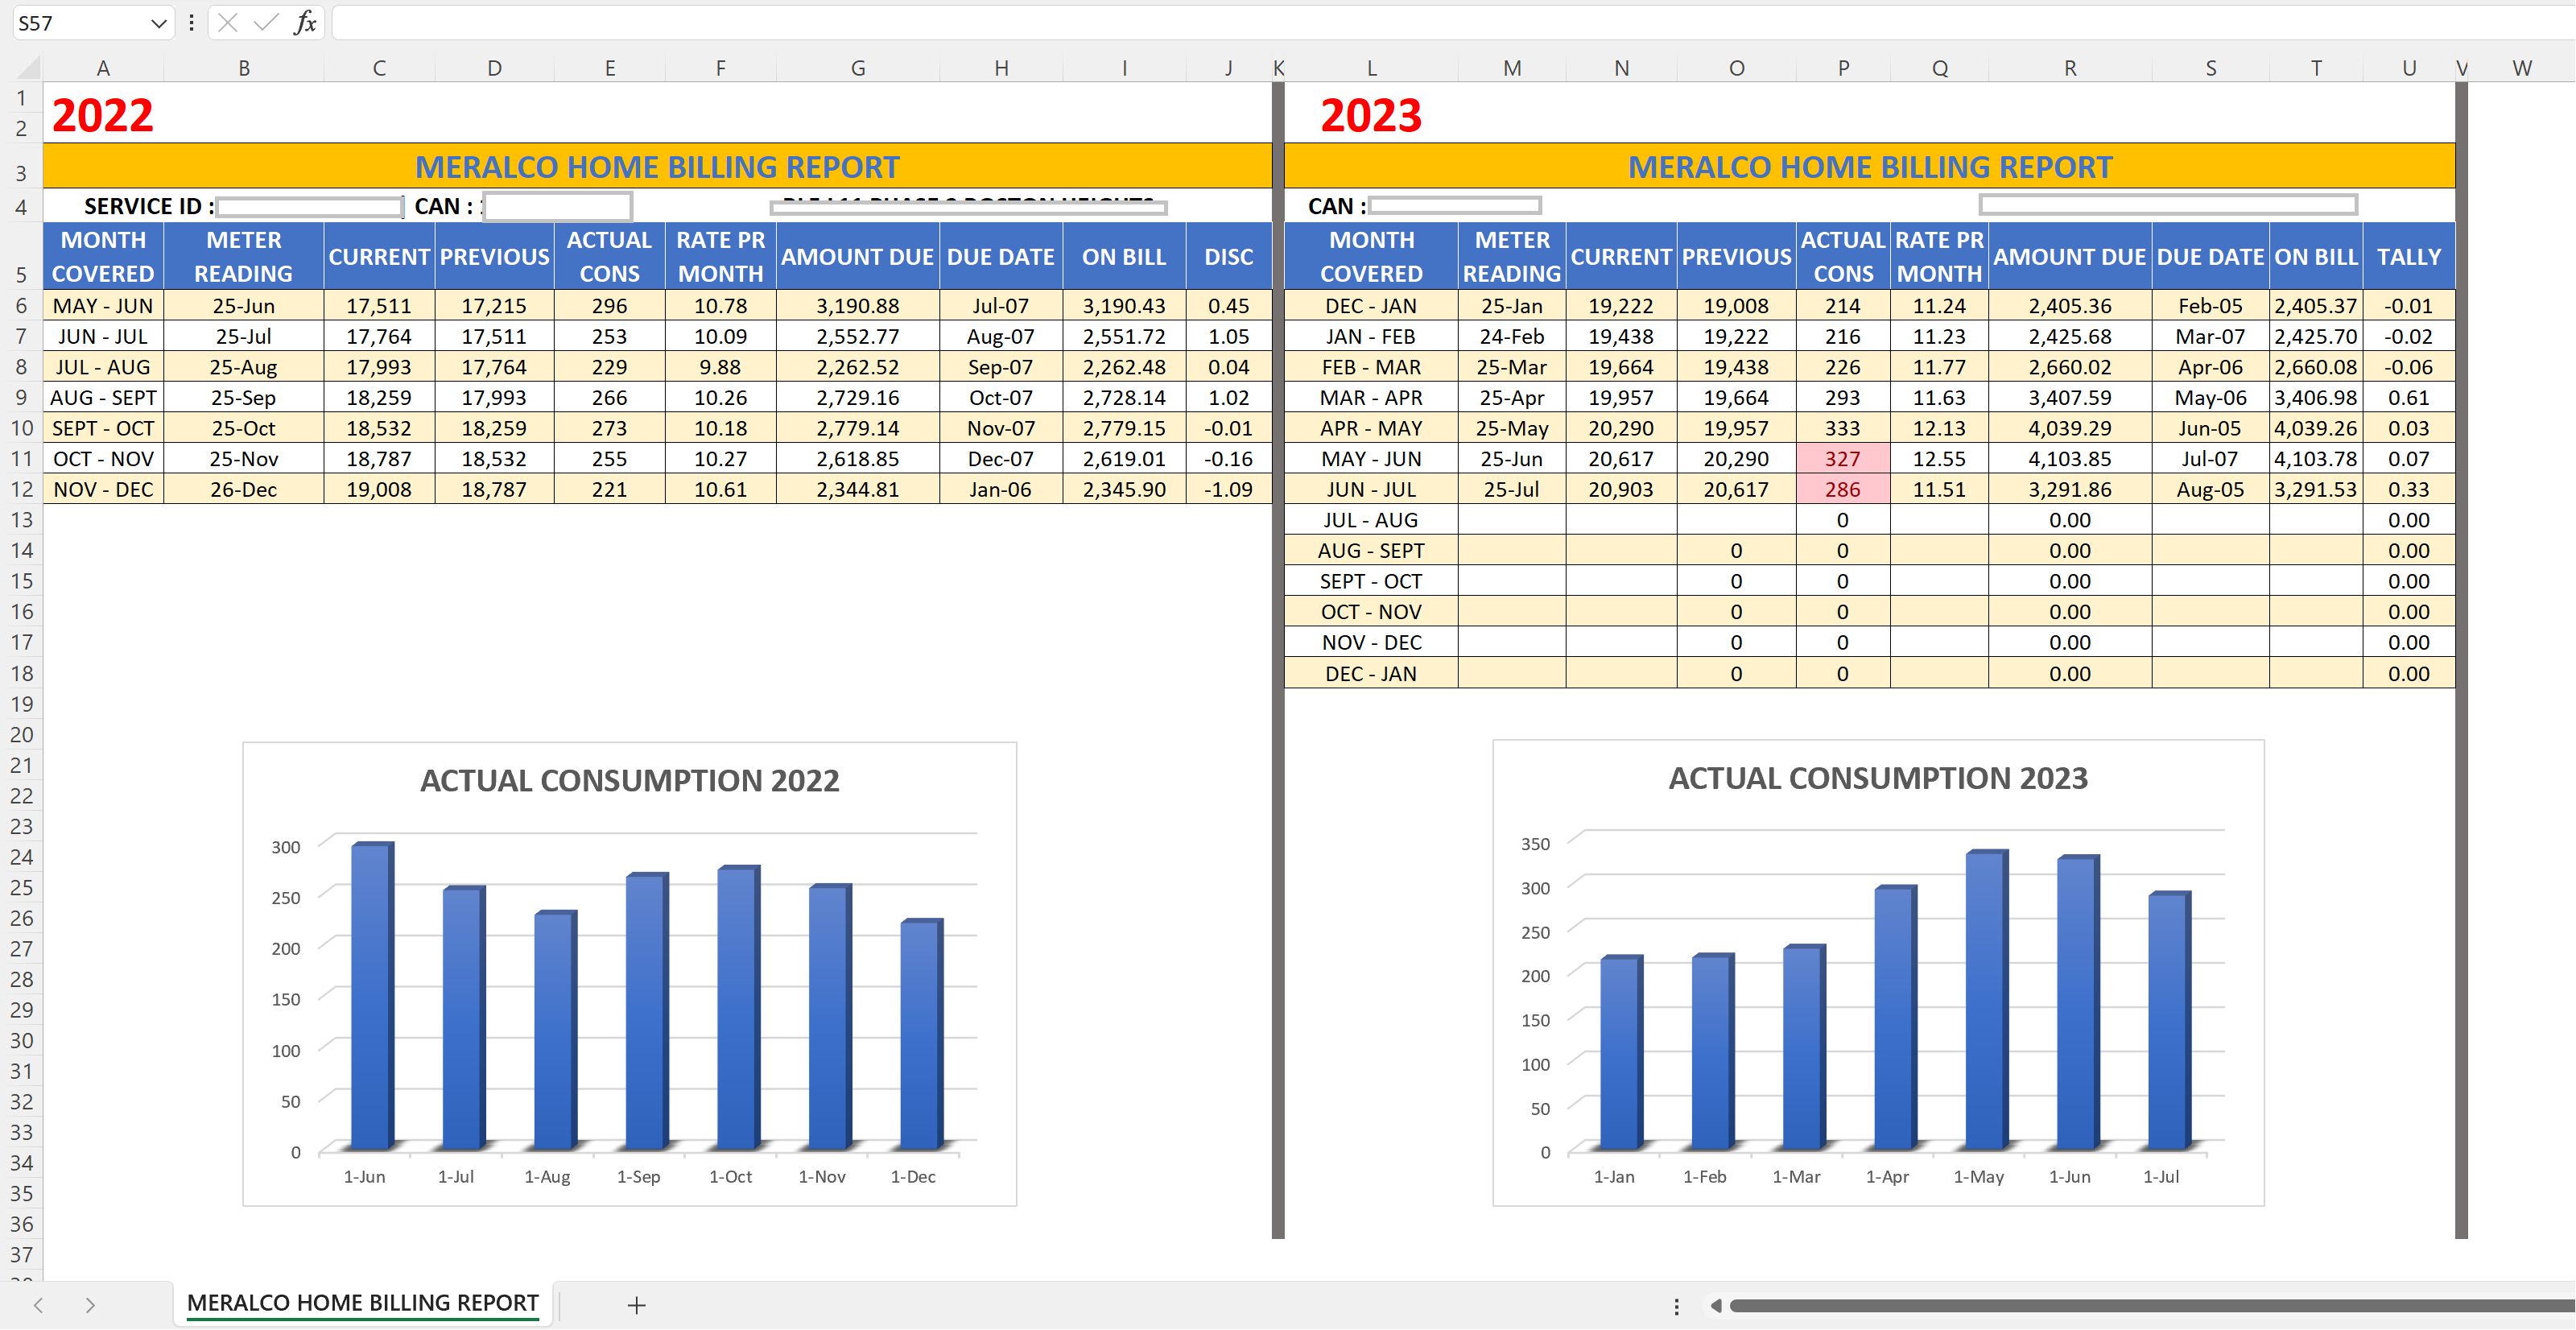
Task: Click the Cancel X icon in formula bar
Action: 228,22
